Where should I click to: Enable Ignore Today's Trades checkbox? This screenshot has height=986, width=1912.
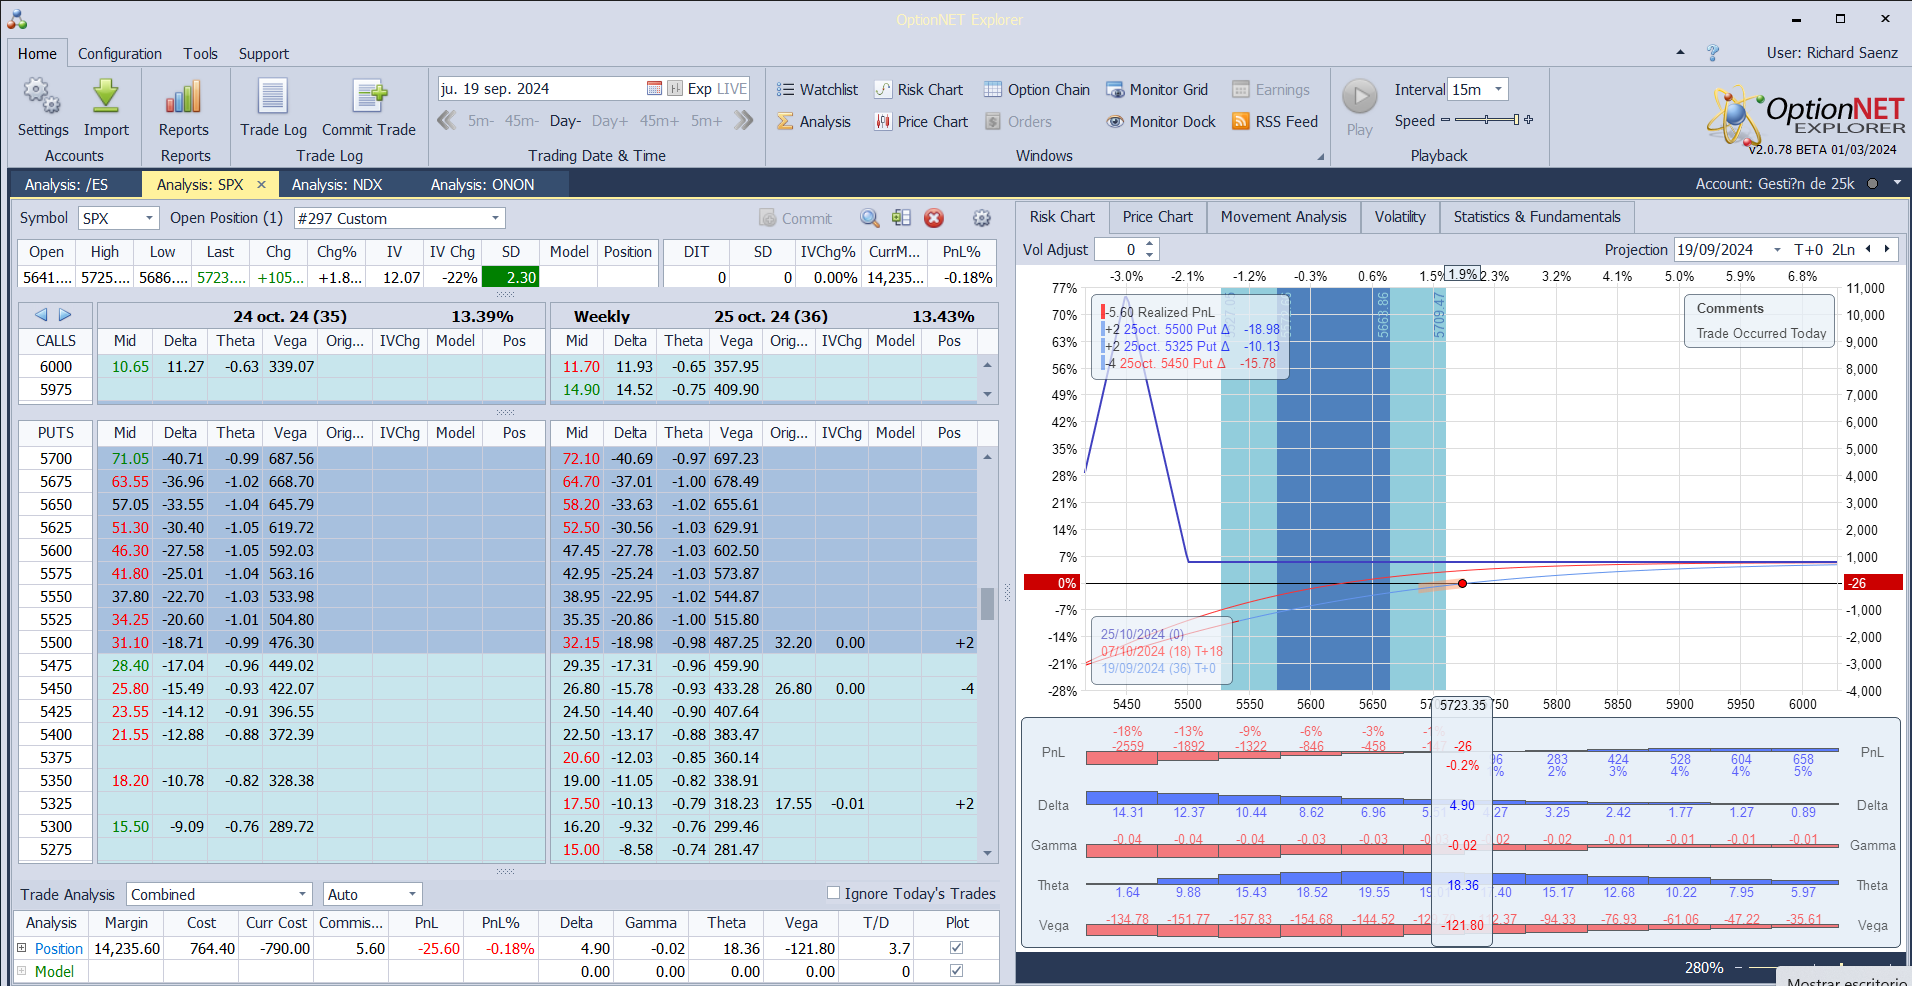tap(834, 893)
